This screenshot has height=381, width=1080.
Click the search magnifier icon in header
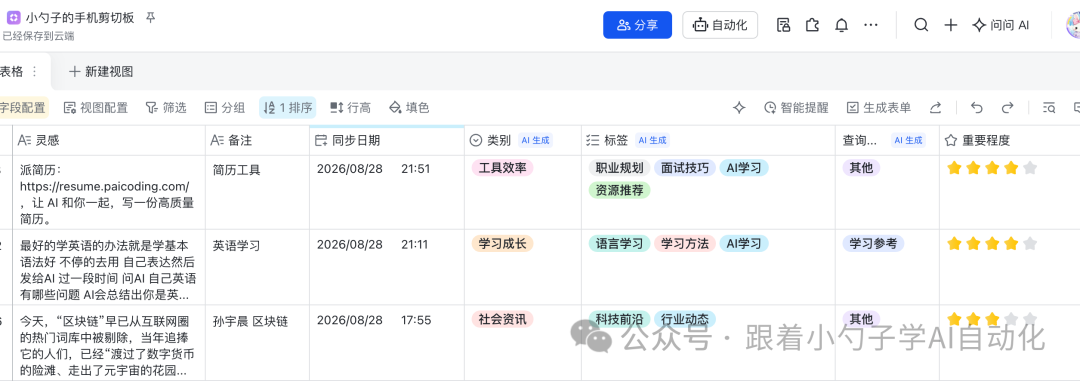tap(921, 25)
